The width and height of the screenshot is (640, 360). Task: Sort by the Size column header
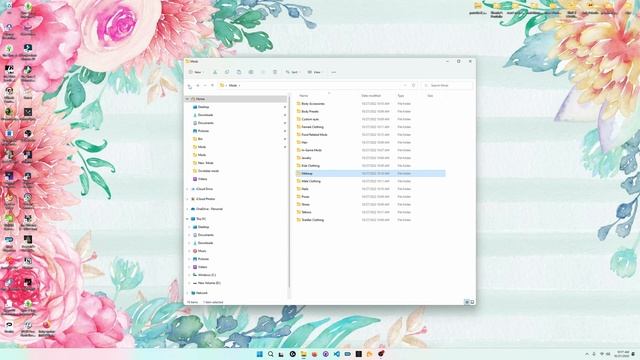[430, 96]
